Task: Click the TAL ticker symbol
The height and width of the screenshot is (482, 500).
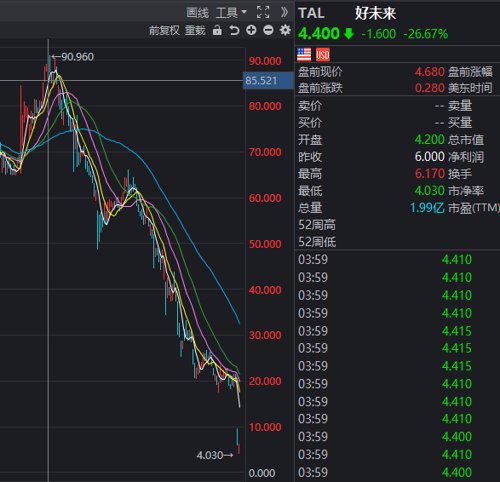Action: click(311, 13)
